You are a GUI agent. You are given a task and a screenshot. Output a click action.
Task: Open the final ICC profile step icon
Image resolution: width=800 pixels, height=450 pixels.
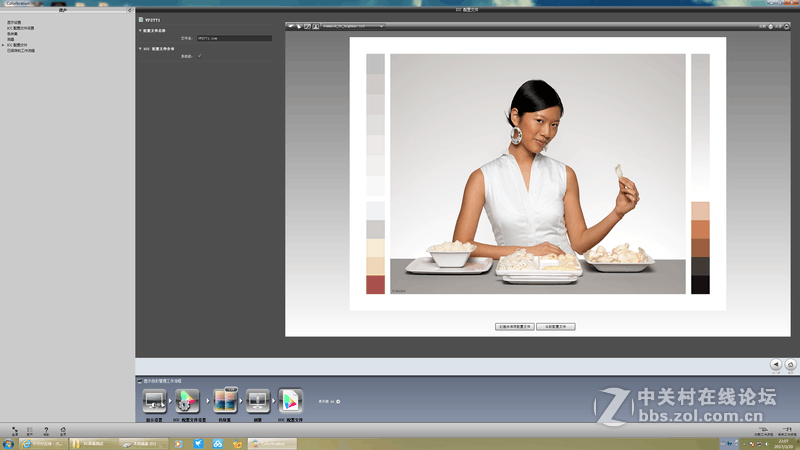pos(290,401)
